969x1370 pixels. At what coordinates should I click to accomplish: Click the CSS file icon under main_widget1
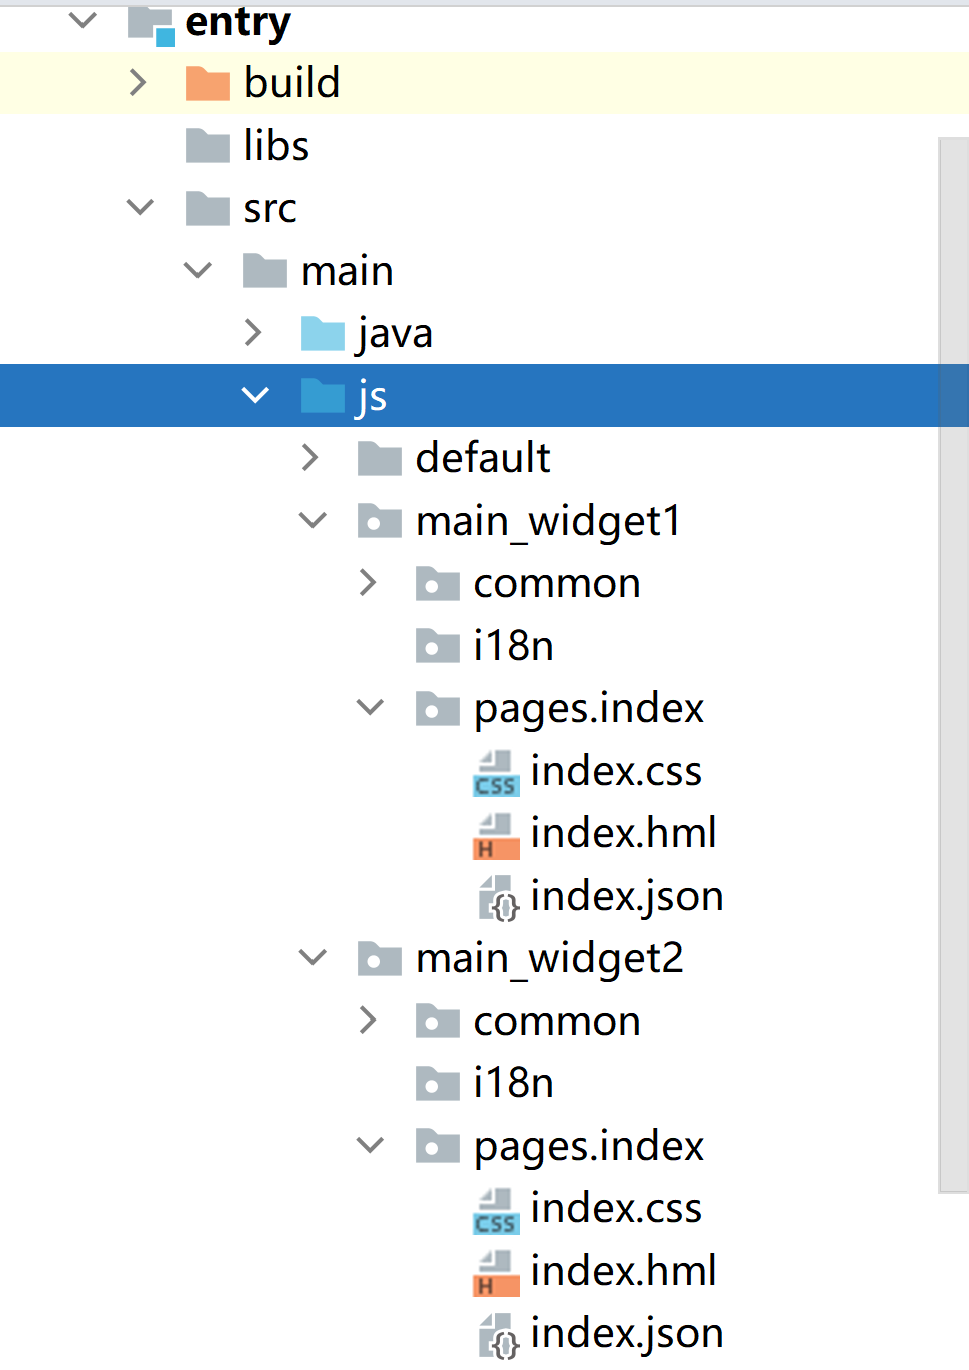496,773
